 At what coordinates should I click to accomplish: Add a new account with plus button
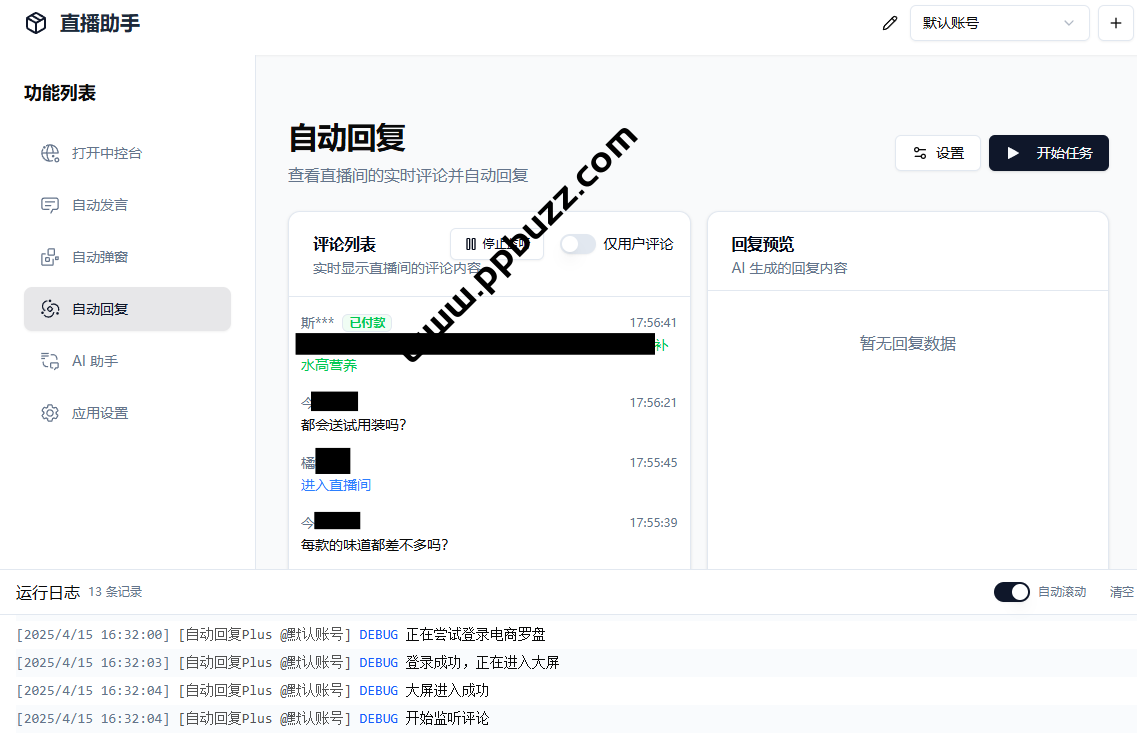point(1115,23)
